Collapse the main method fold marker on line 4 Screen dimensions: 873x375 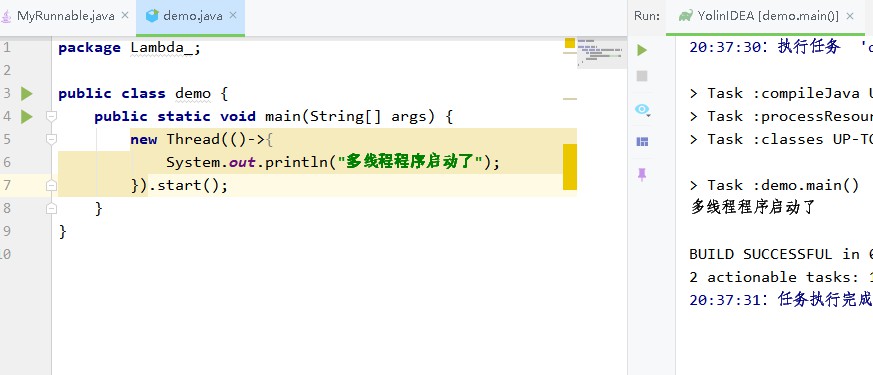click(51, 116)
